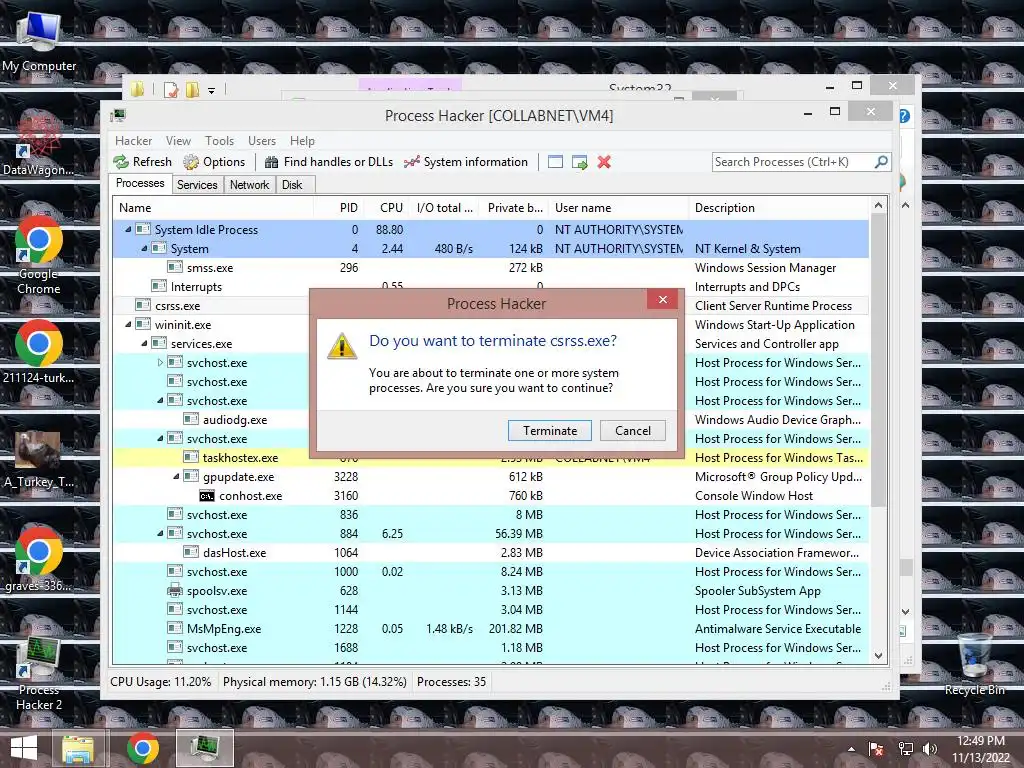
Task: Open Options from the toolbar
Action: click(214, 162)
